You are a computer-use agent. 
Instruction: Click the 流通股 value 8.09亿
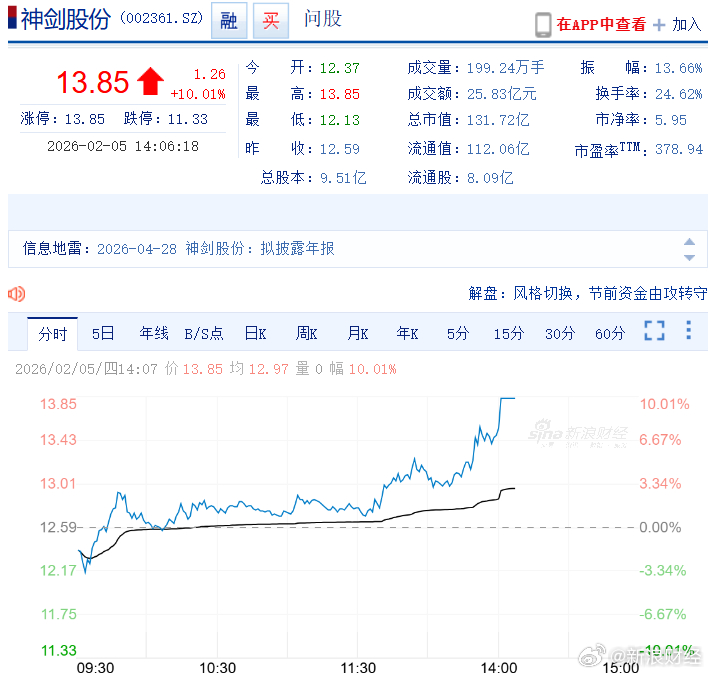[x=490, y=178]
